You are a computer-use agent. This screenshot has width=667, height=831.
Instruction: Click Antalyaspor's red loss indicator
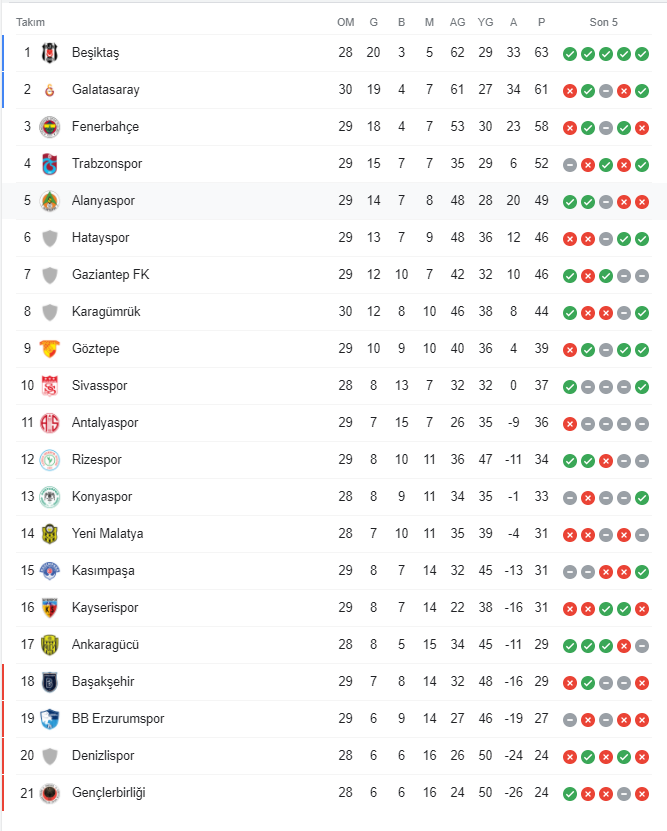(570, 424)
